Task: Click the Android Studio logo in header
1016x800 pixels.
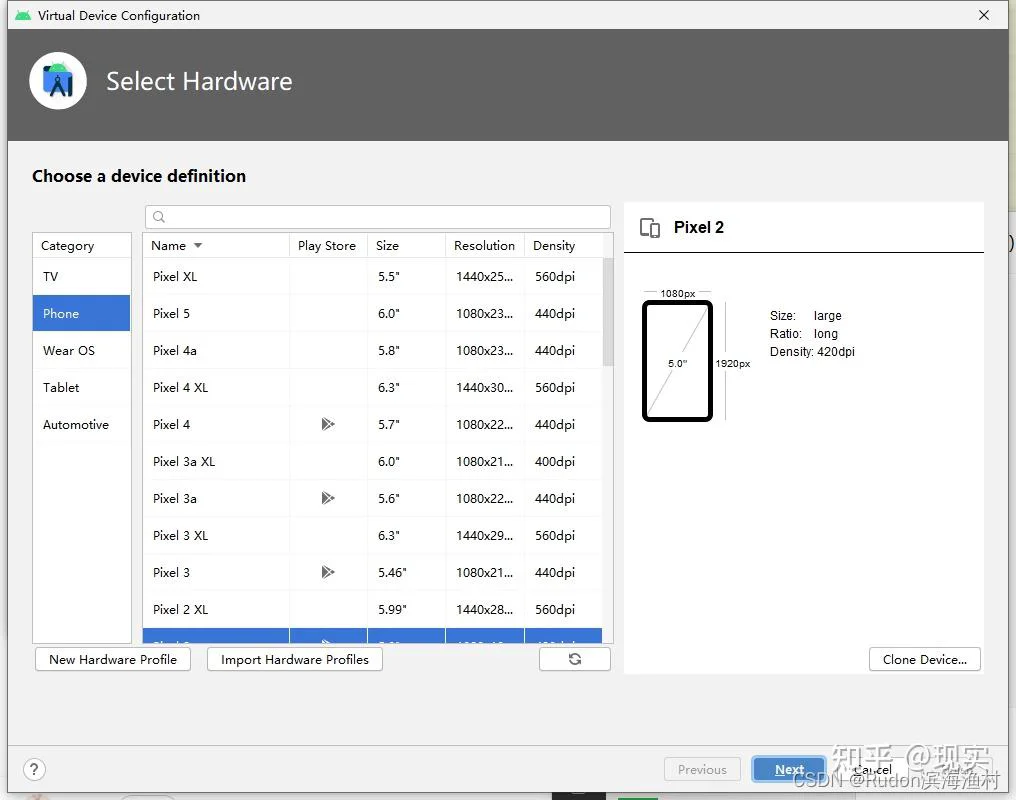Action: 58,81
